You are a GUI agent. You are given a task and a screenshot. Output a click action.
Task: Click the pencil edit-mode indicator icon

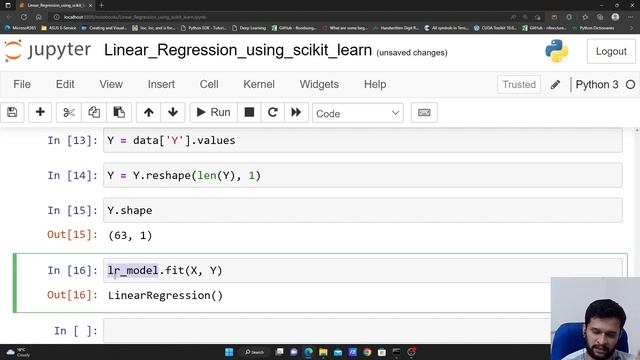click(555, 84)
